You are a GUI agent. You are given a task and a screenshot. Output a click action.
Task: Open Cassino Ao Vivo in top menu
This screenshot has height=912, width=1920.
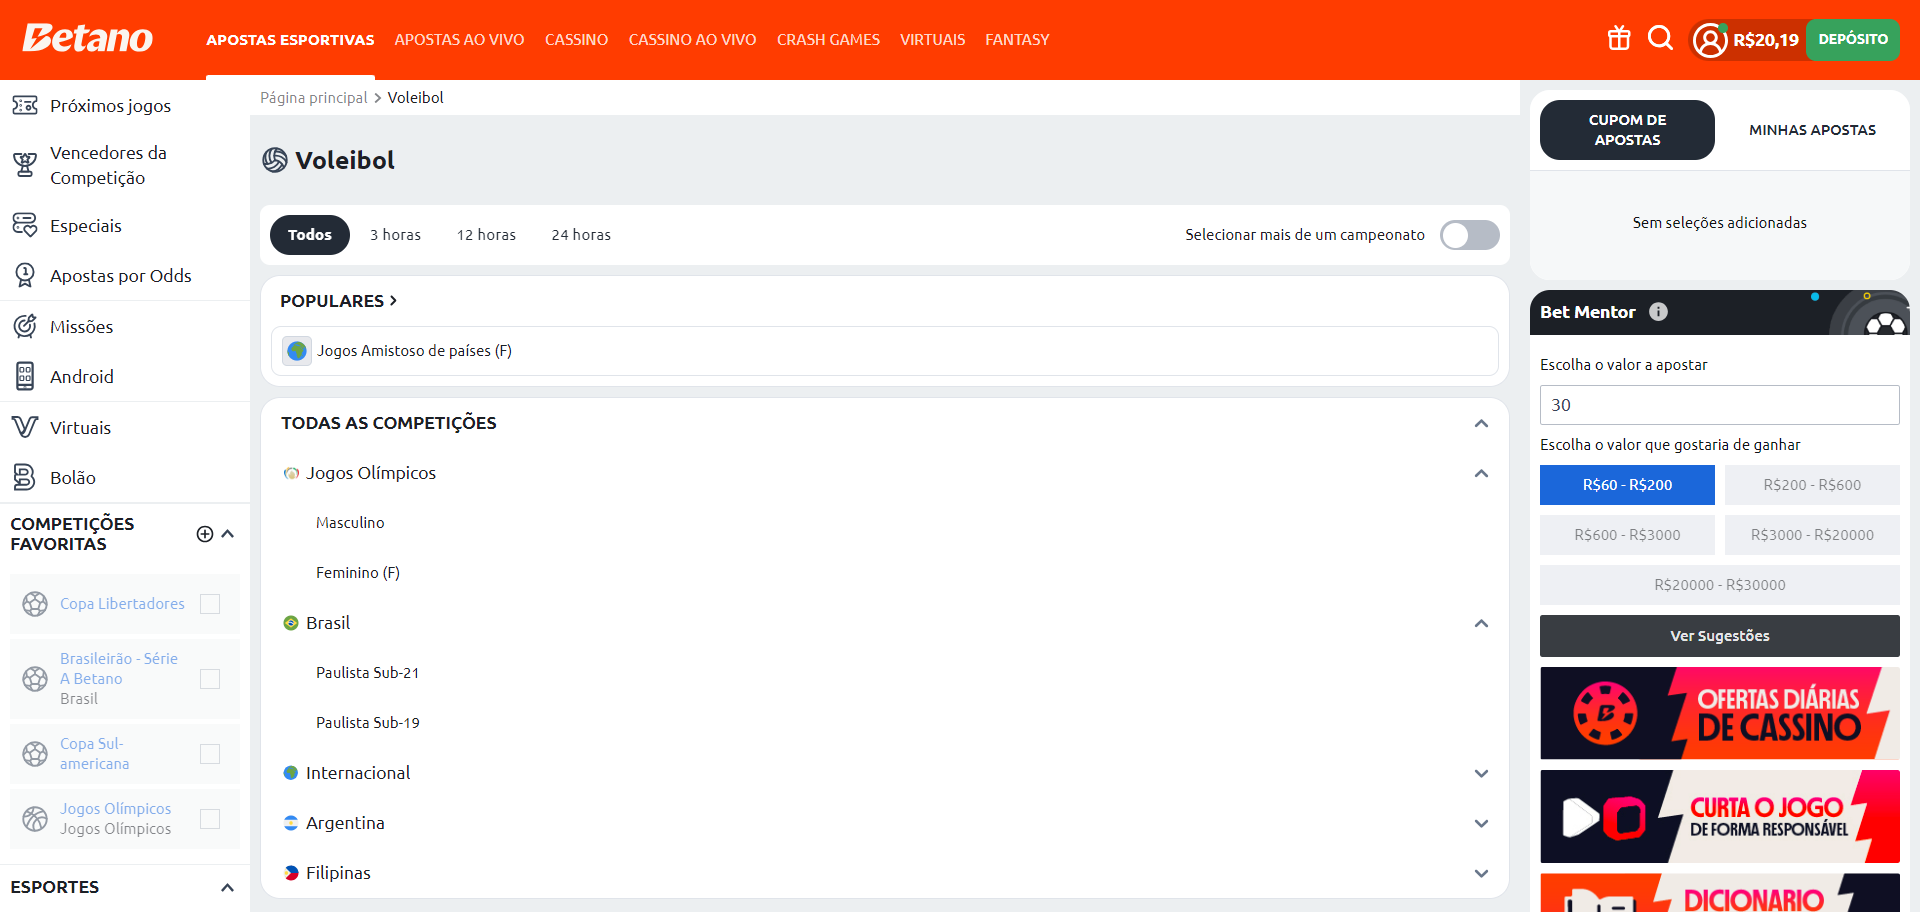coord(692,40)
